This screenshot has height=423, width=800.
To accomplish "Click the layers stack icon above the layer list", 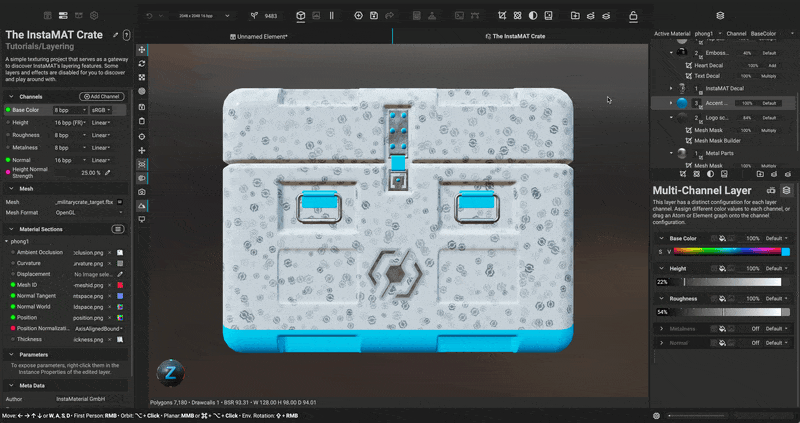I will point(720,16).
